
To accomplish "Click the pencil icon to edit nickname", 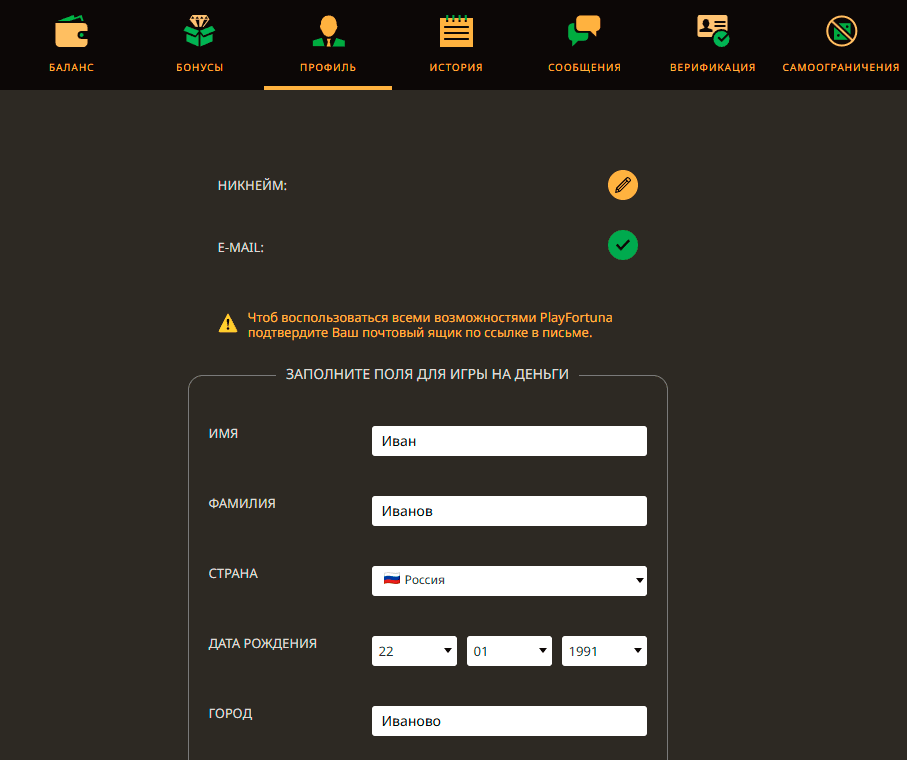I will (622, 185).
